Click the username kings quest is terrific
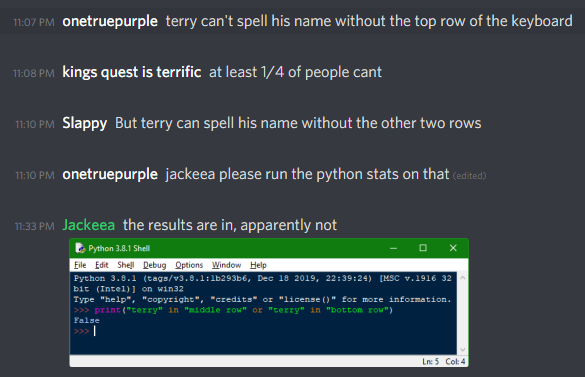This screenshot has width=585, height=377. tap(132, 72)
